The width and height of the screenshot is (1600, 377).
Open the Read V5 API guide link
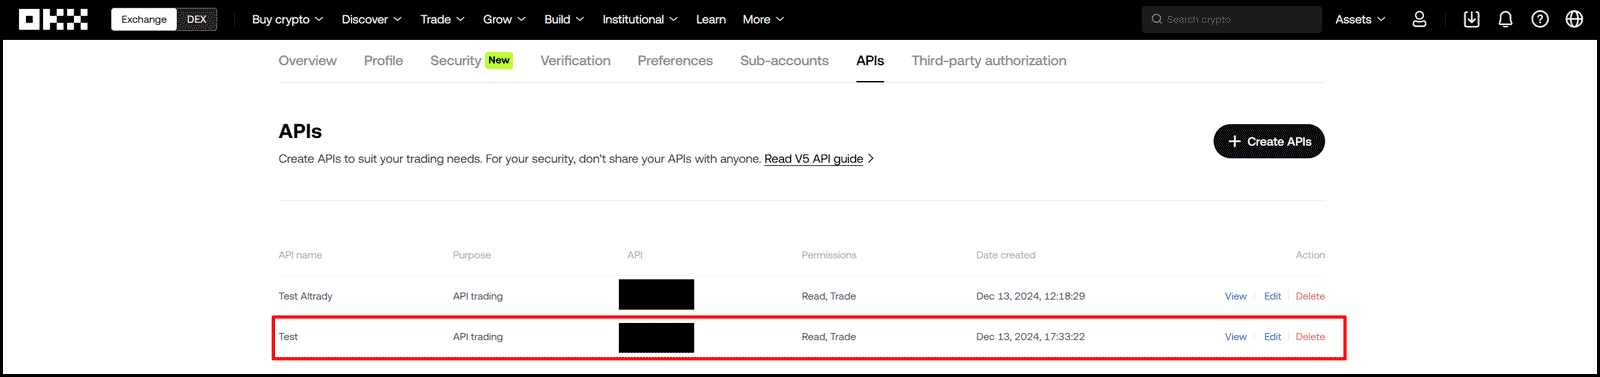813,159
